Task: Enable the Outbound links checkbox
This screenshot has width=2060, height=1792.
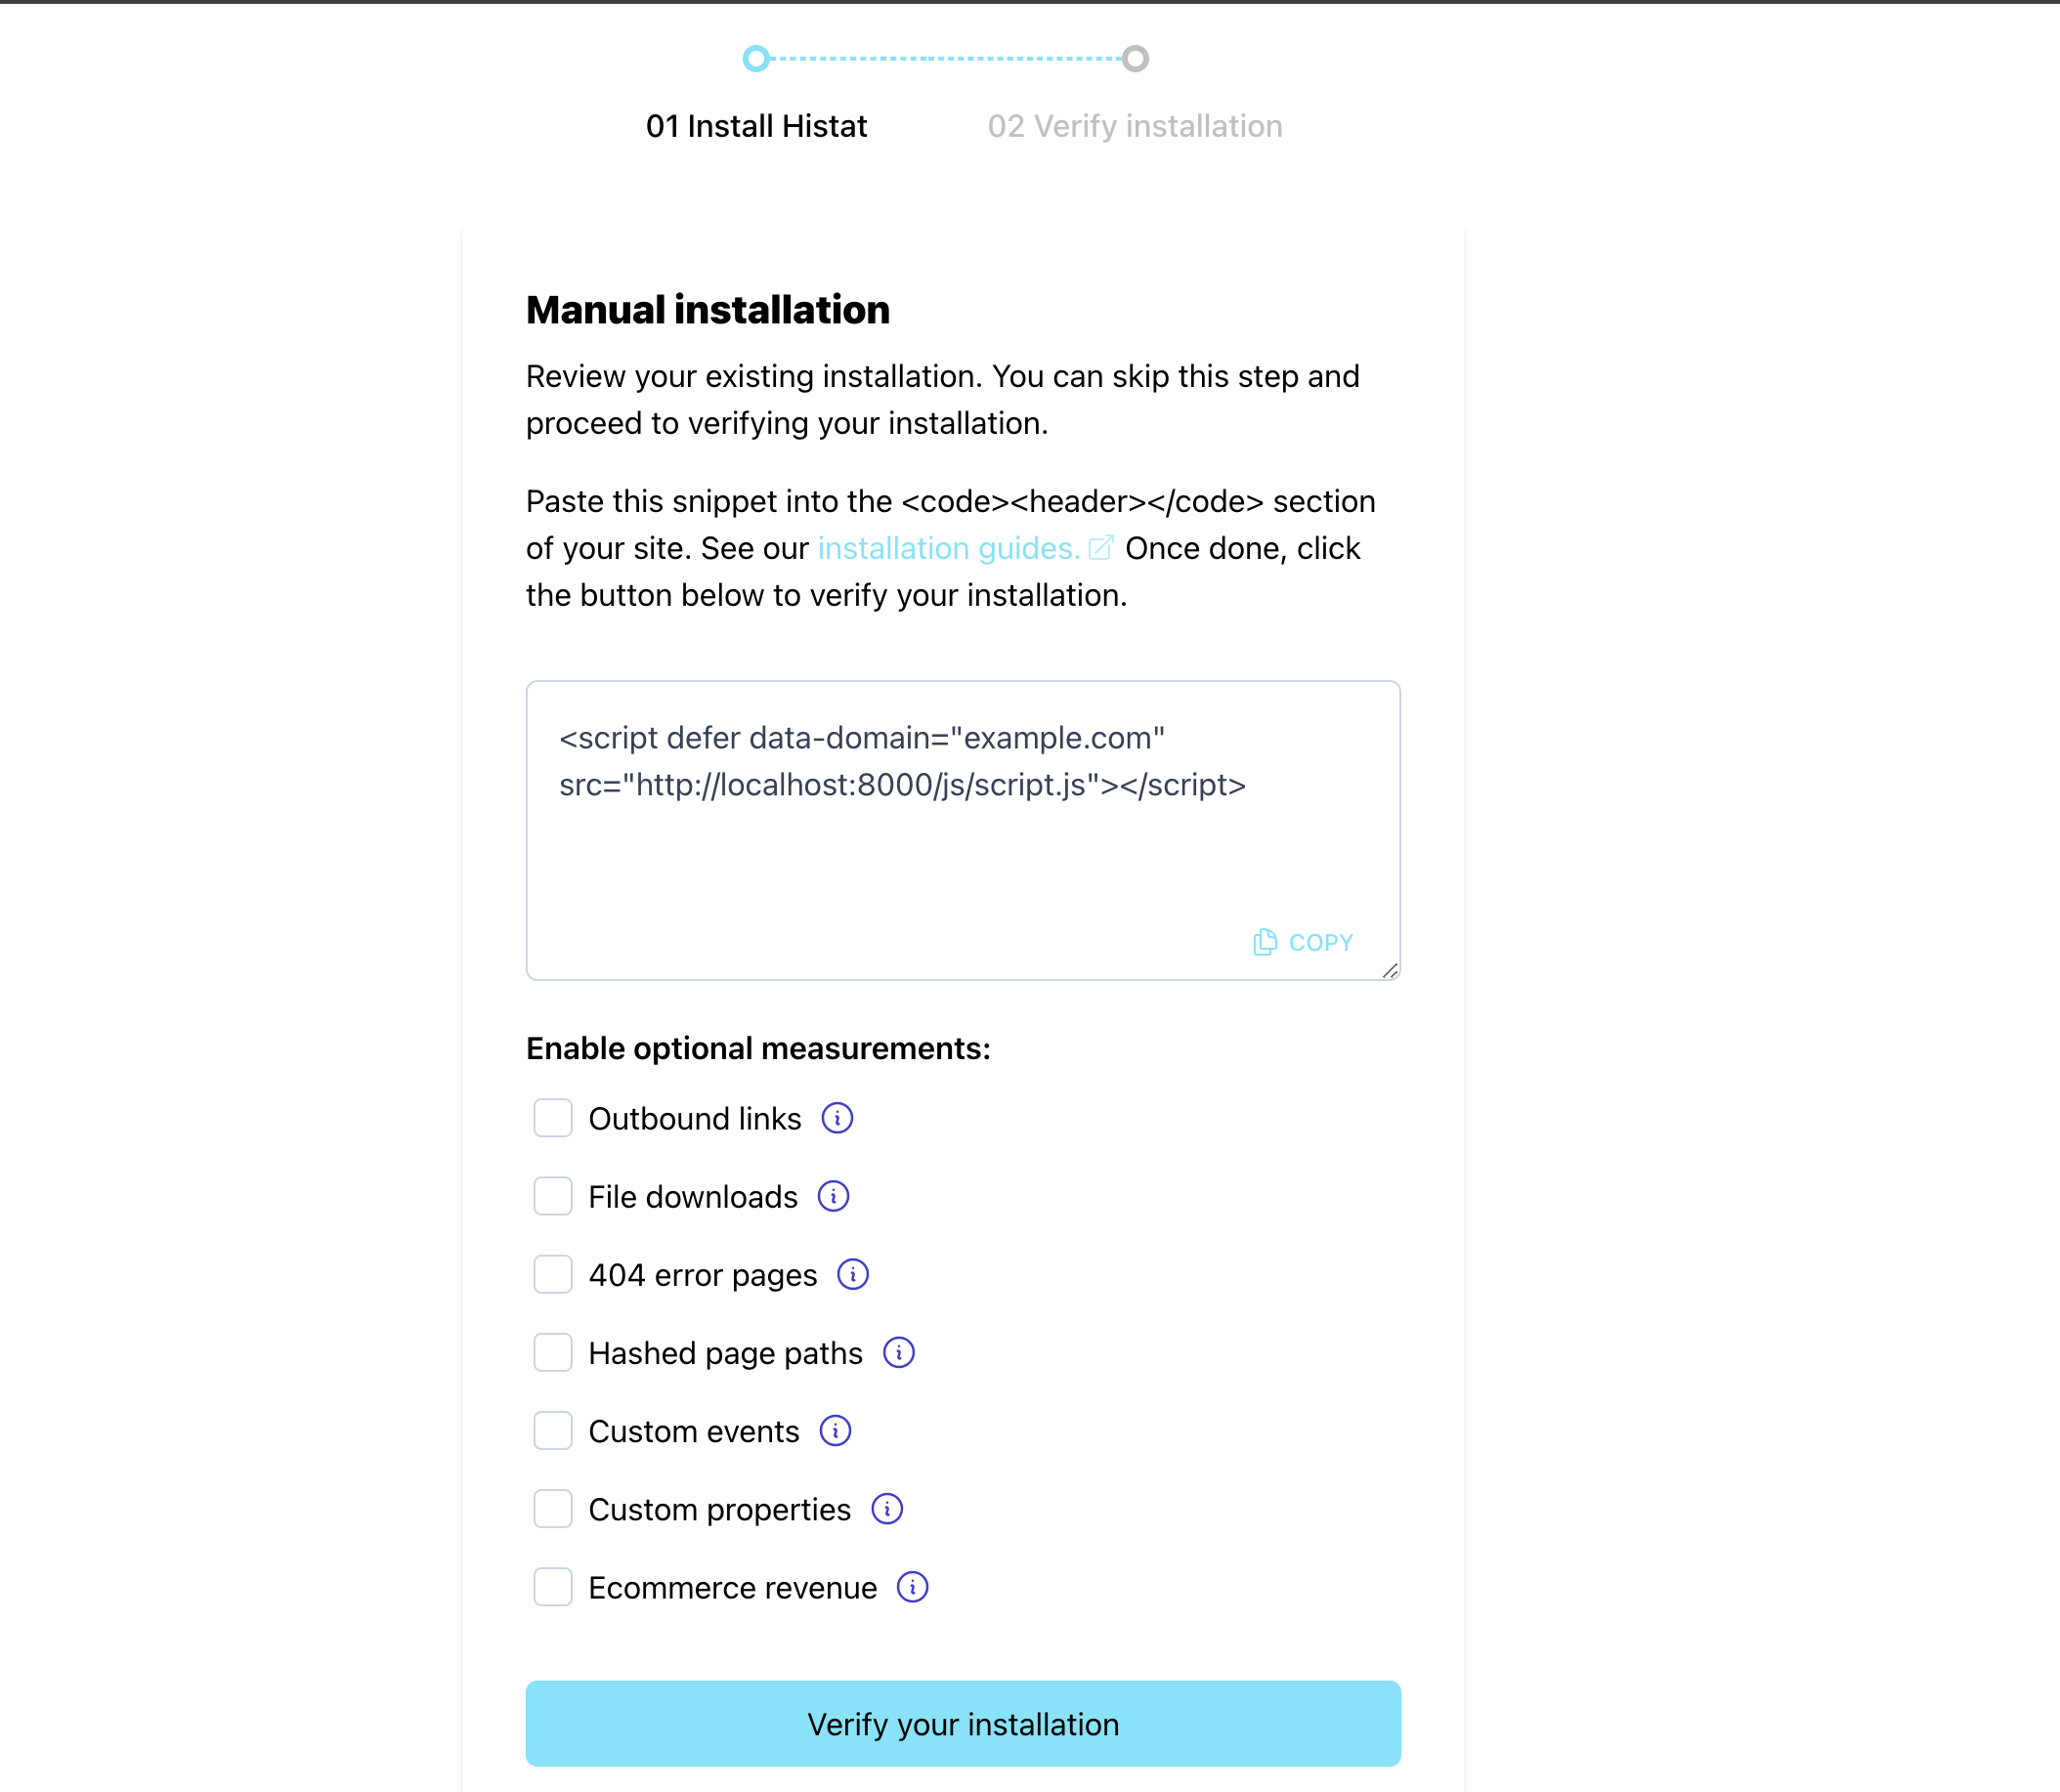Action: click(552, 1118)
